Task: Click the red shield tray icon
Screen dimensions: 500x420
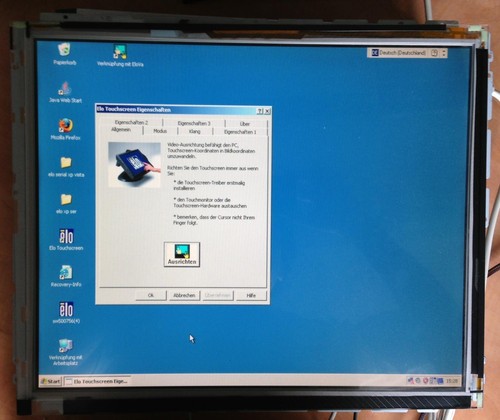Action: point(426,380)
